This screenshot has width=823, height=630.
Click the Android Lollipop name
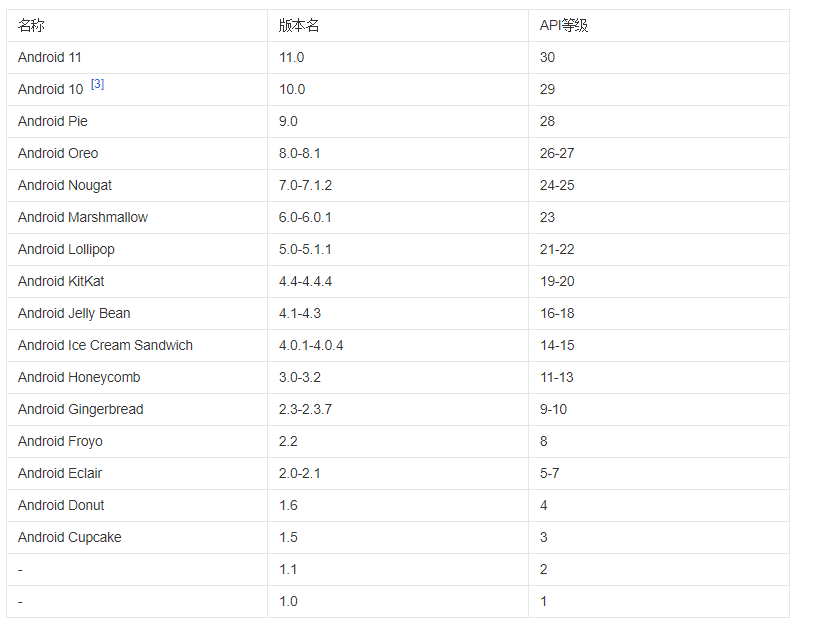tap(66, 250)
